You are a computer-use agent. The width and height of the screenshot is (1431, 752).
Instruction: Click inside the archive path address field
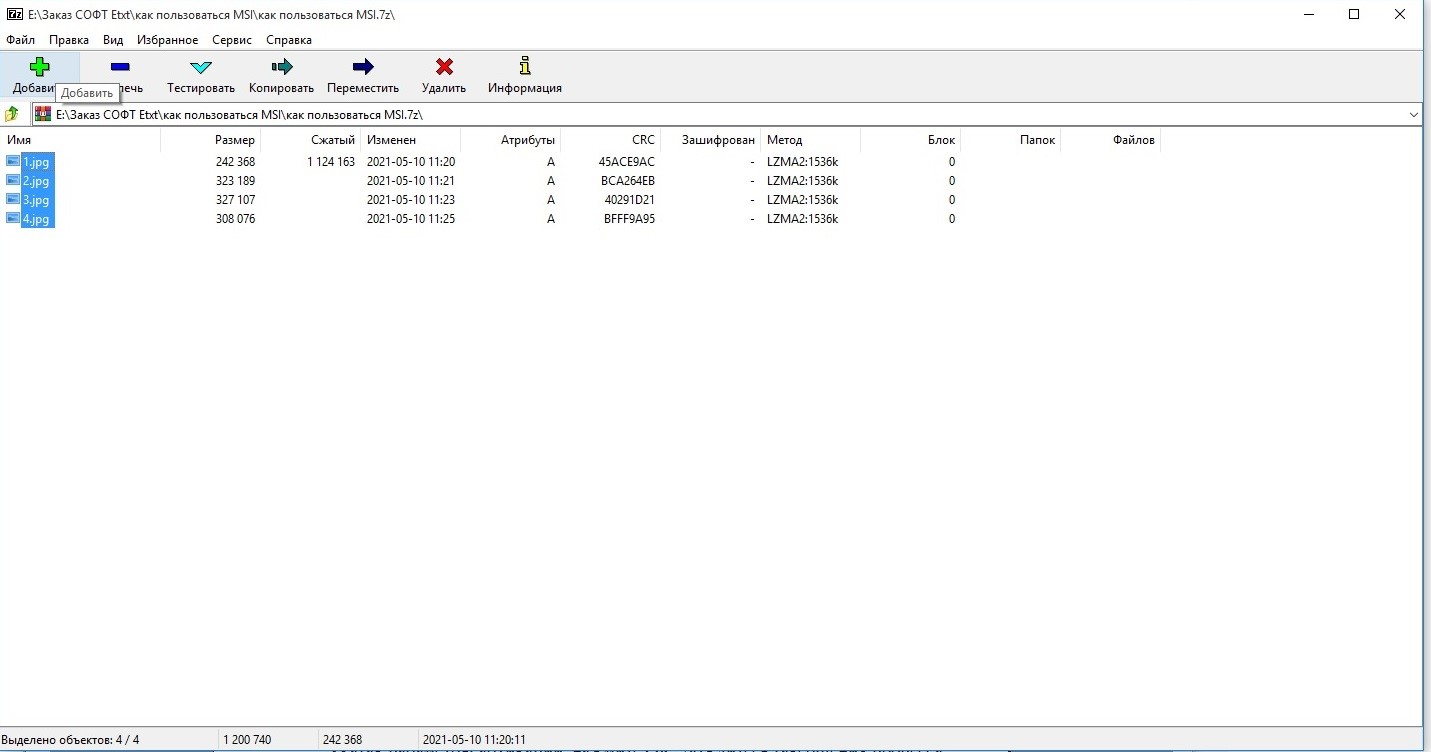700,115
